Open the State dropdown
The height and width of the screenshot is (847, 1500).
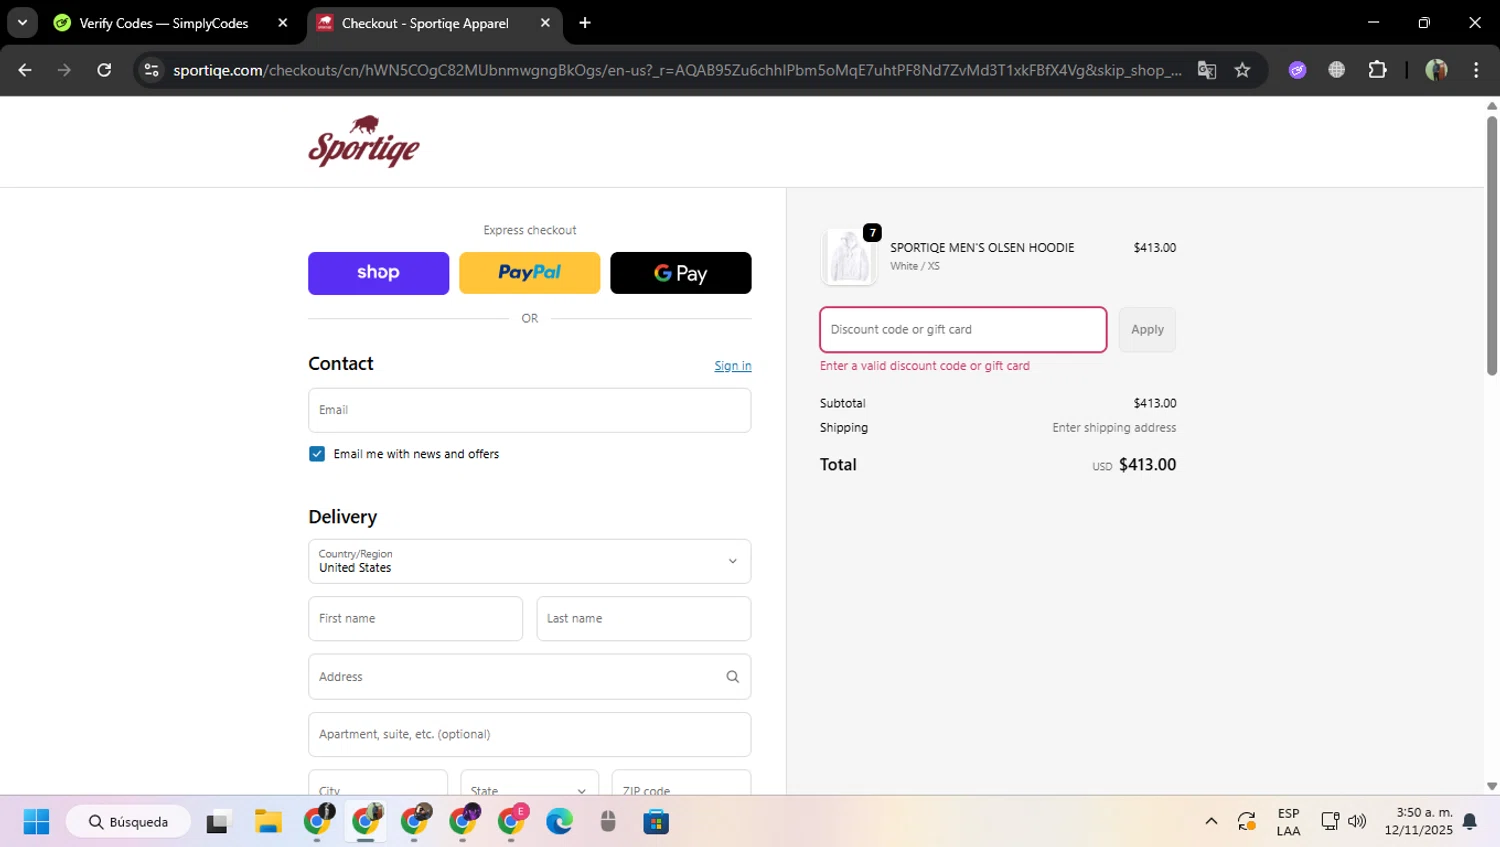pyautogui.click(x=529, y=783)
